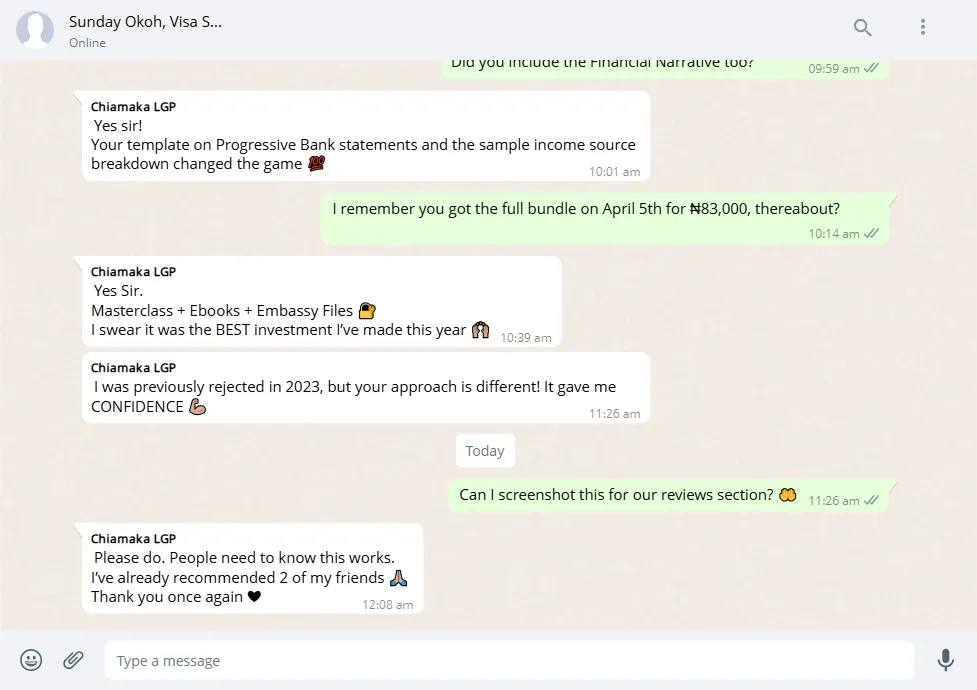Focus the Type a message field

[x=509, y=660]
